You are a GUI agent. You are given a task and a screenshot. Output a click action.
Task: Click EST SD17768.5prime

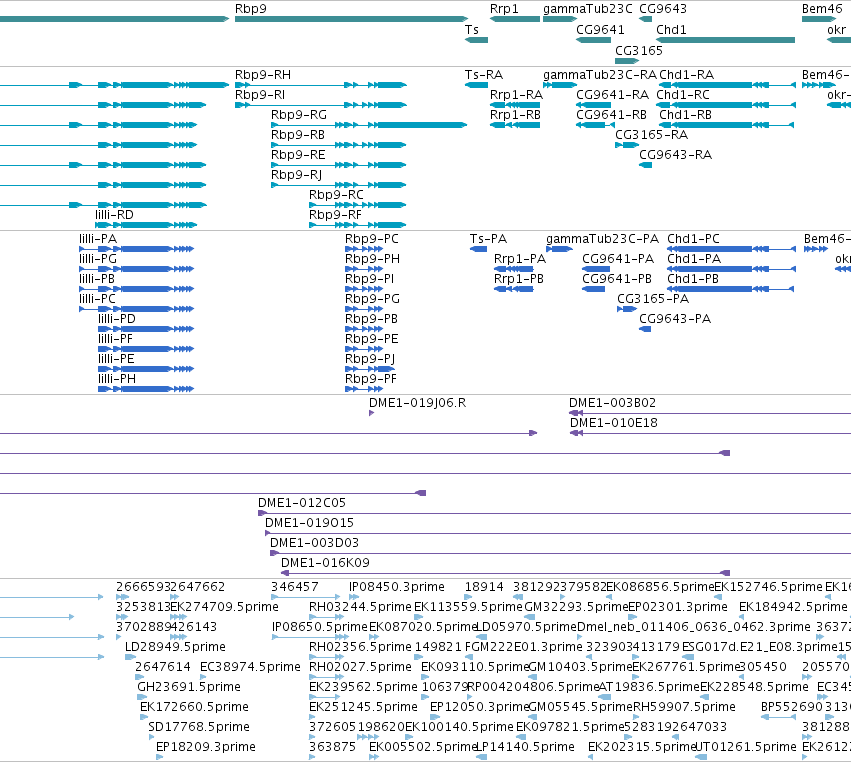point(152,737)
